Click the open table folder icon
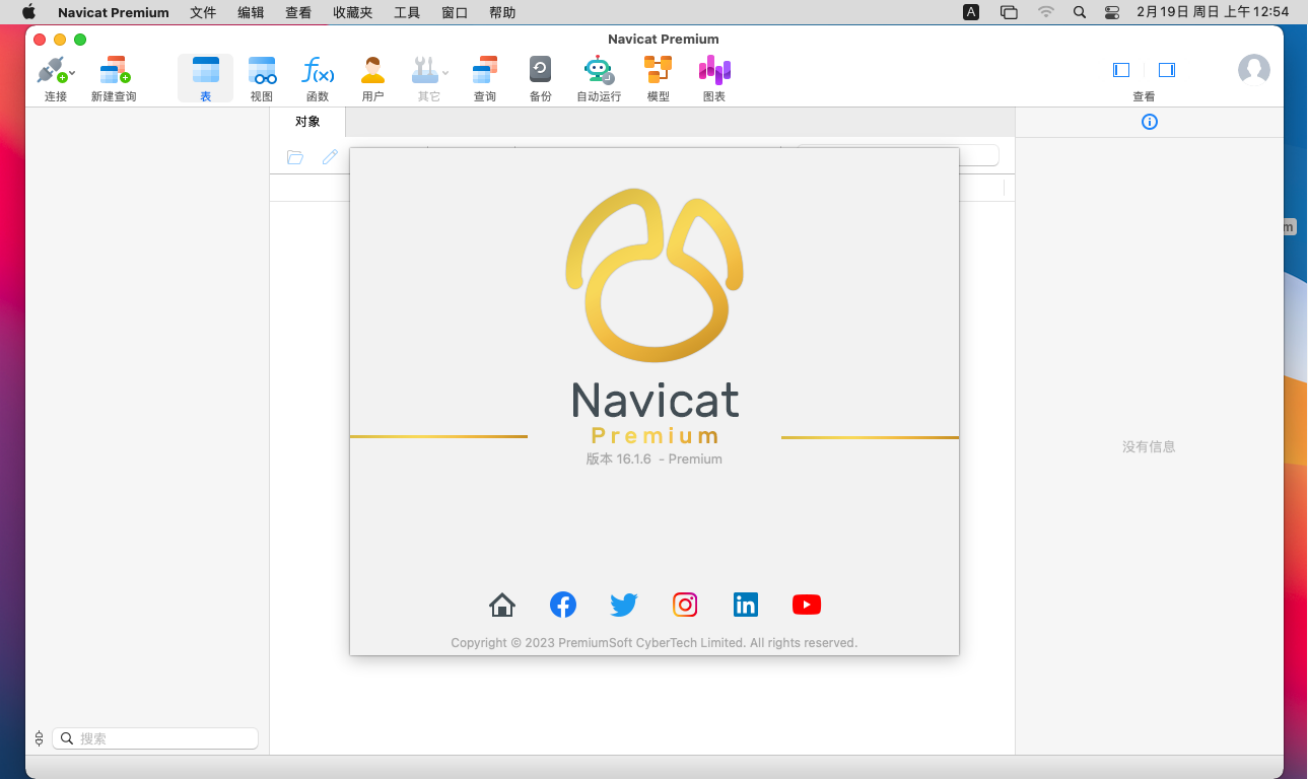The width and height of the screenshot is (1308, 779). [295, 157]
